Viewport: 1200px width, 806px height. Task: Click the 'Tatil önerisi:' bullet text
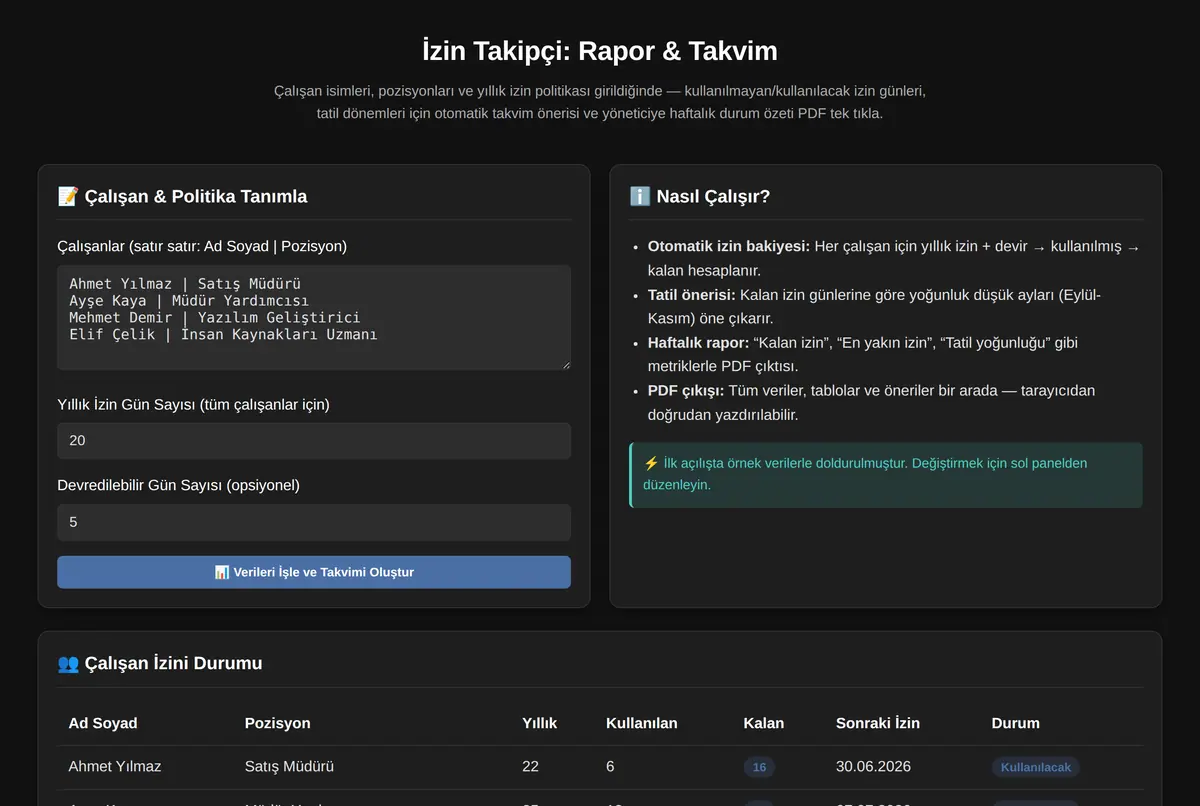pos(692,294)
